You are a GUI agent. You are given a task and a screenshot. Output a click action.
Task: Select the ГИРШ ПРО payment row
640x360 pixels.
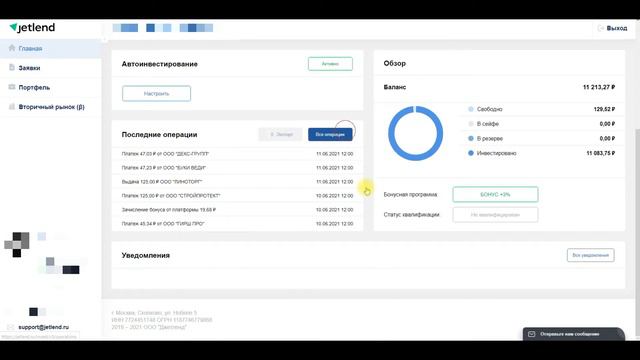pyautogui.click(x=237, y=224)
